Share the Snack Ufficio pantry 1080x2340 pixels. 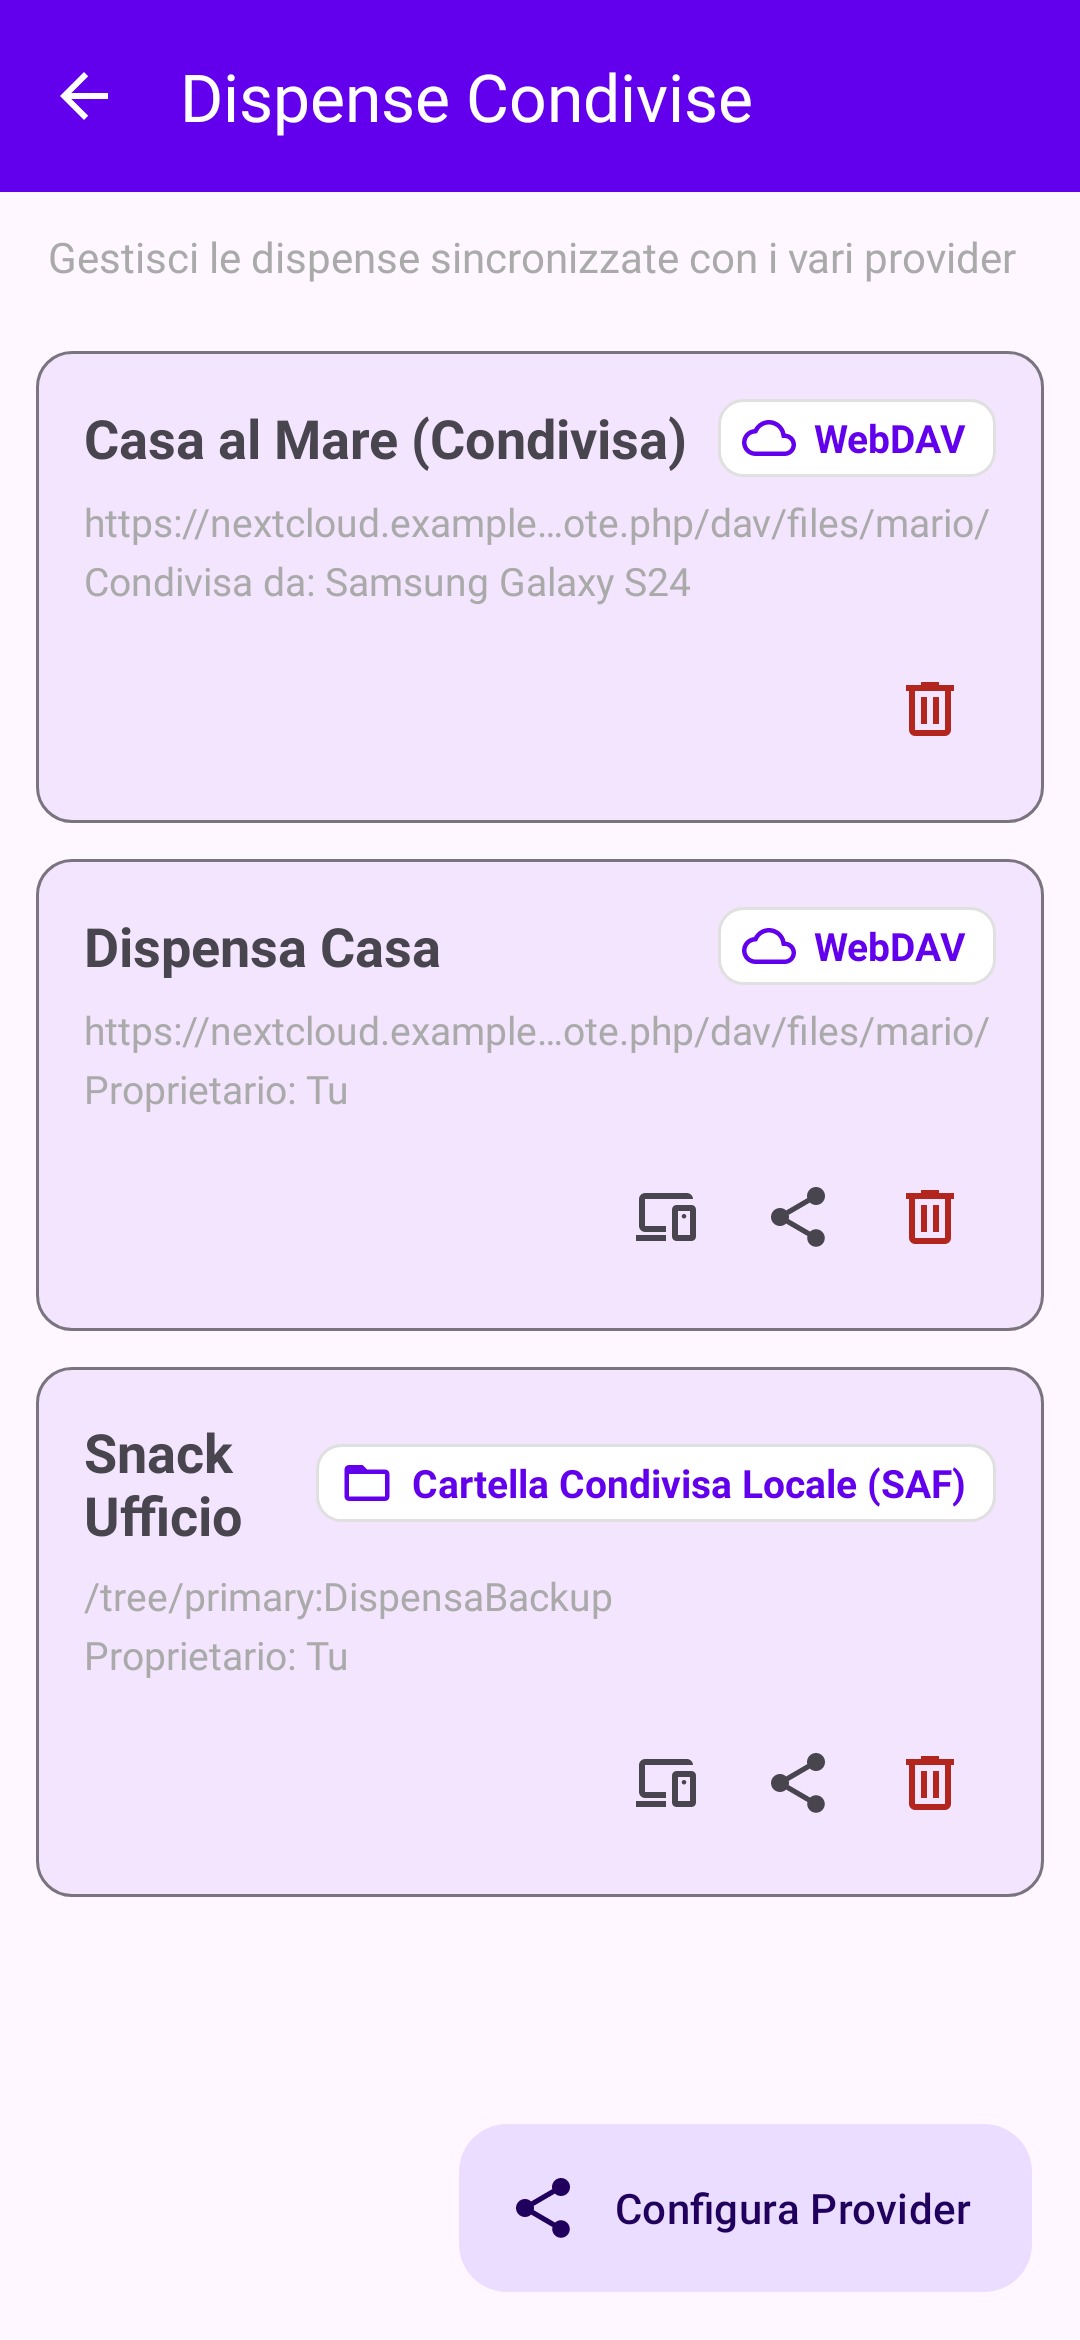(798, 1783)
